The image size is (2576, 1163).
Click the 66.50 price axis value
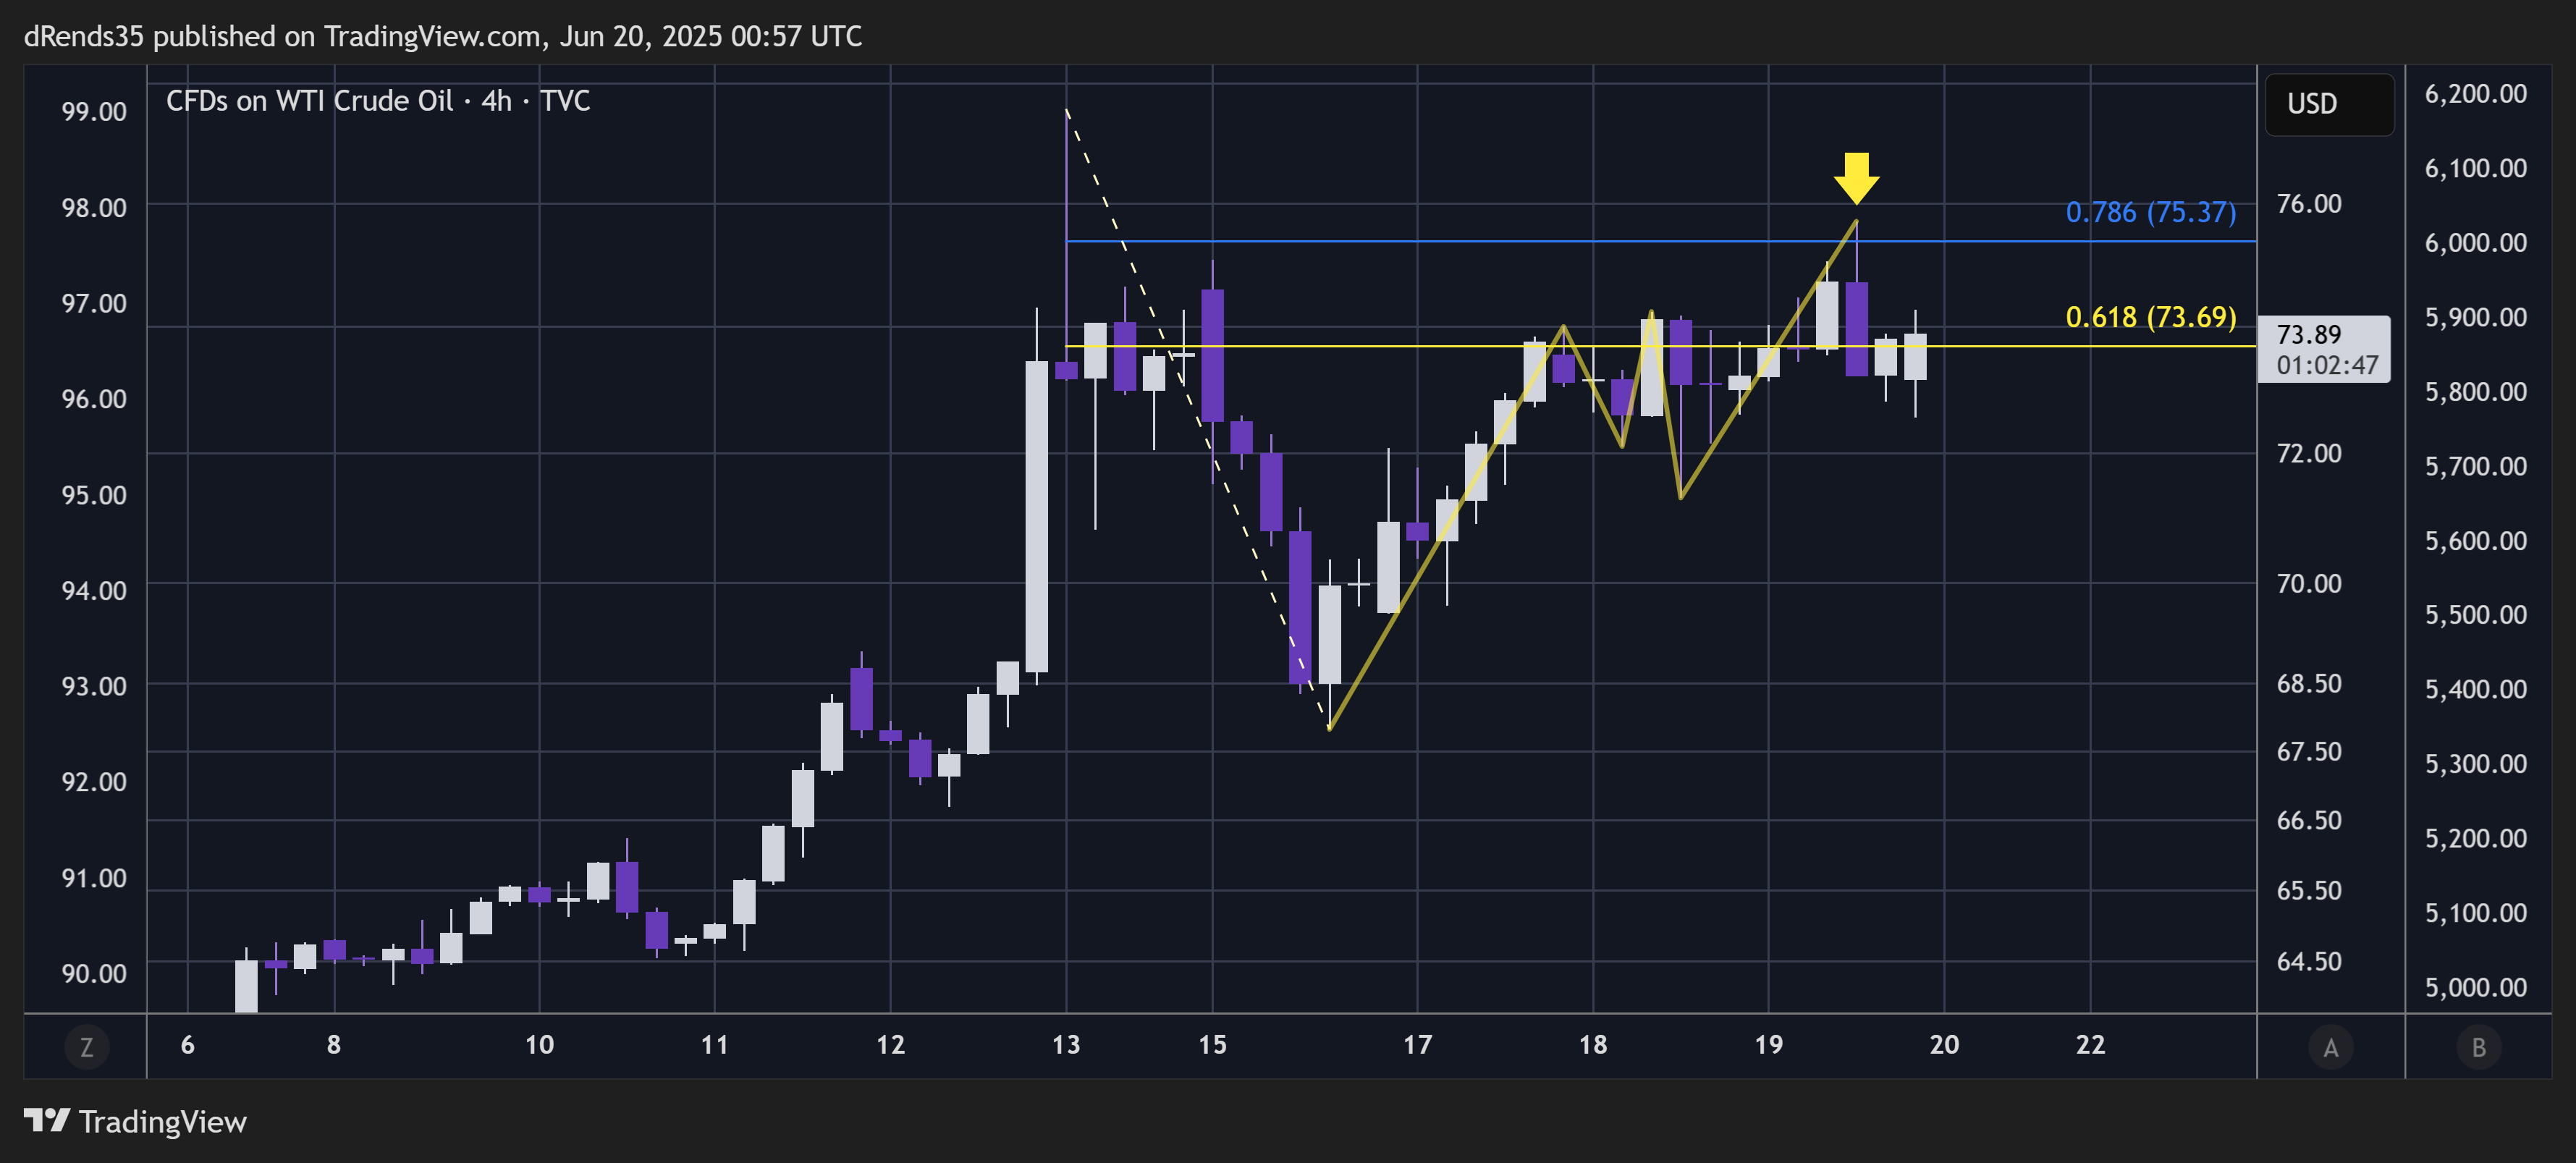click(x=2309, y=821)
